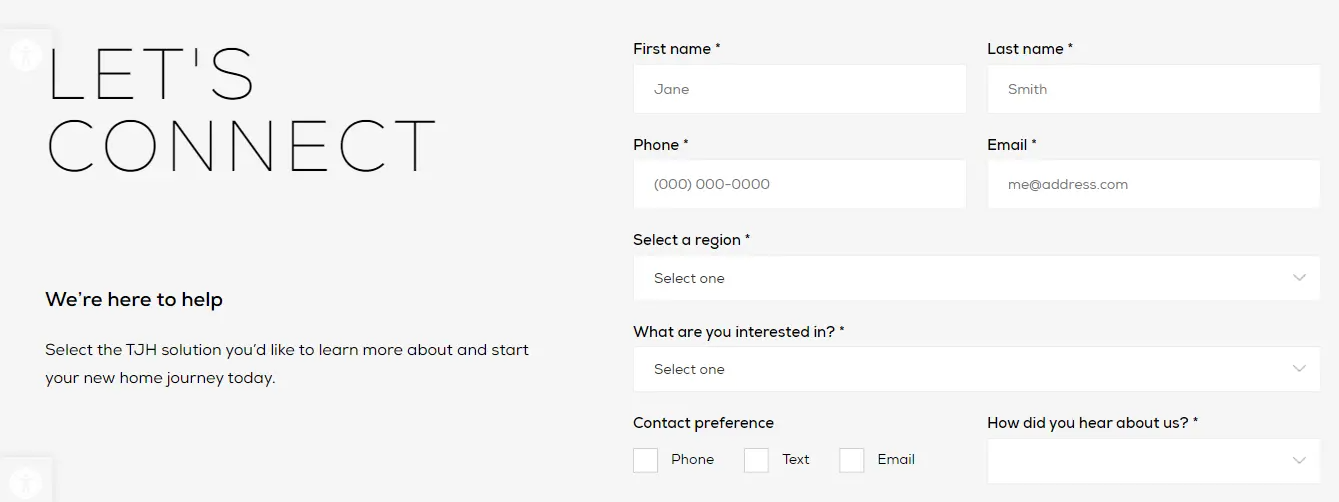
Task: Expand the 'What are you interested in?' dropdown
Action: tap(960, 369)
